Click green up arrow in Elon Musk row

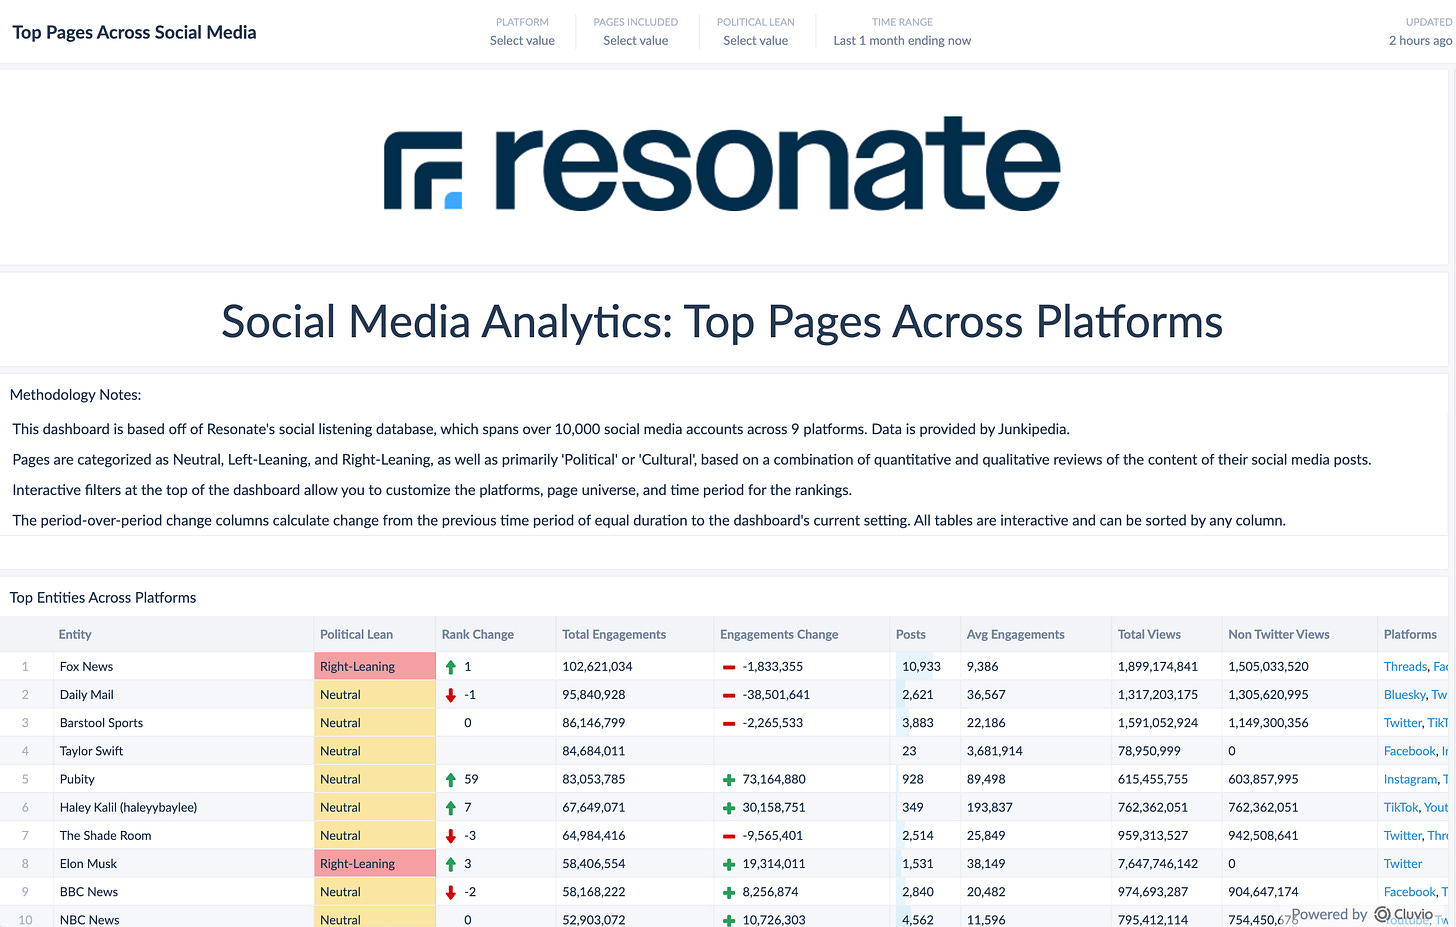pyautogui.click(x=451, y=864)
